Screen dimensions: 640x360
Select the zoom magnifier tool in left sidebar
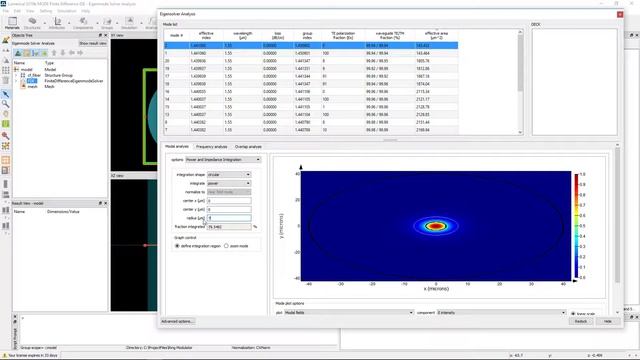(6, 104)
